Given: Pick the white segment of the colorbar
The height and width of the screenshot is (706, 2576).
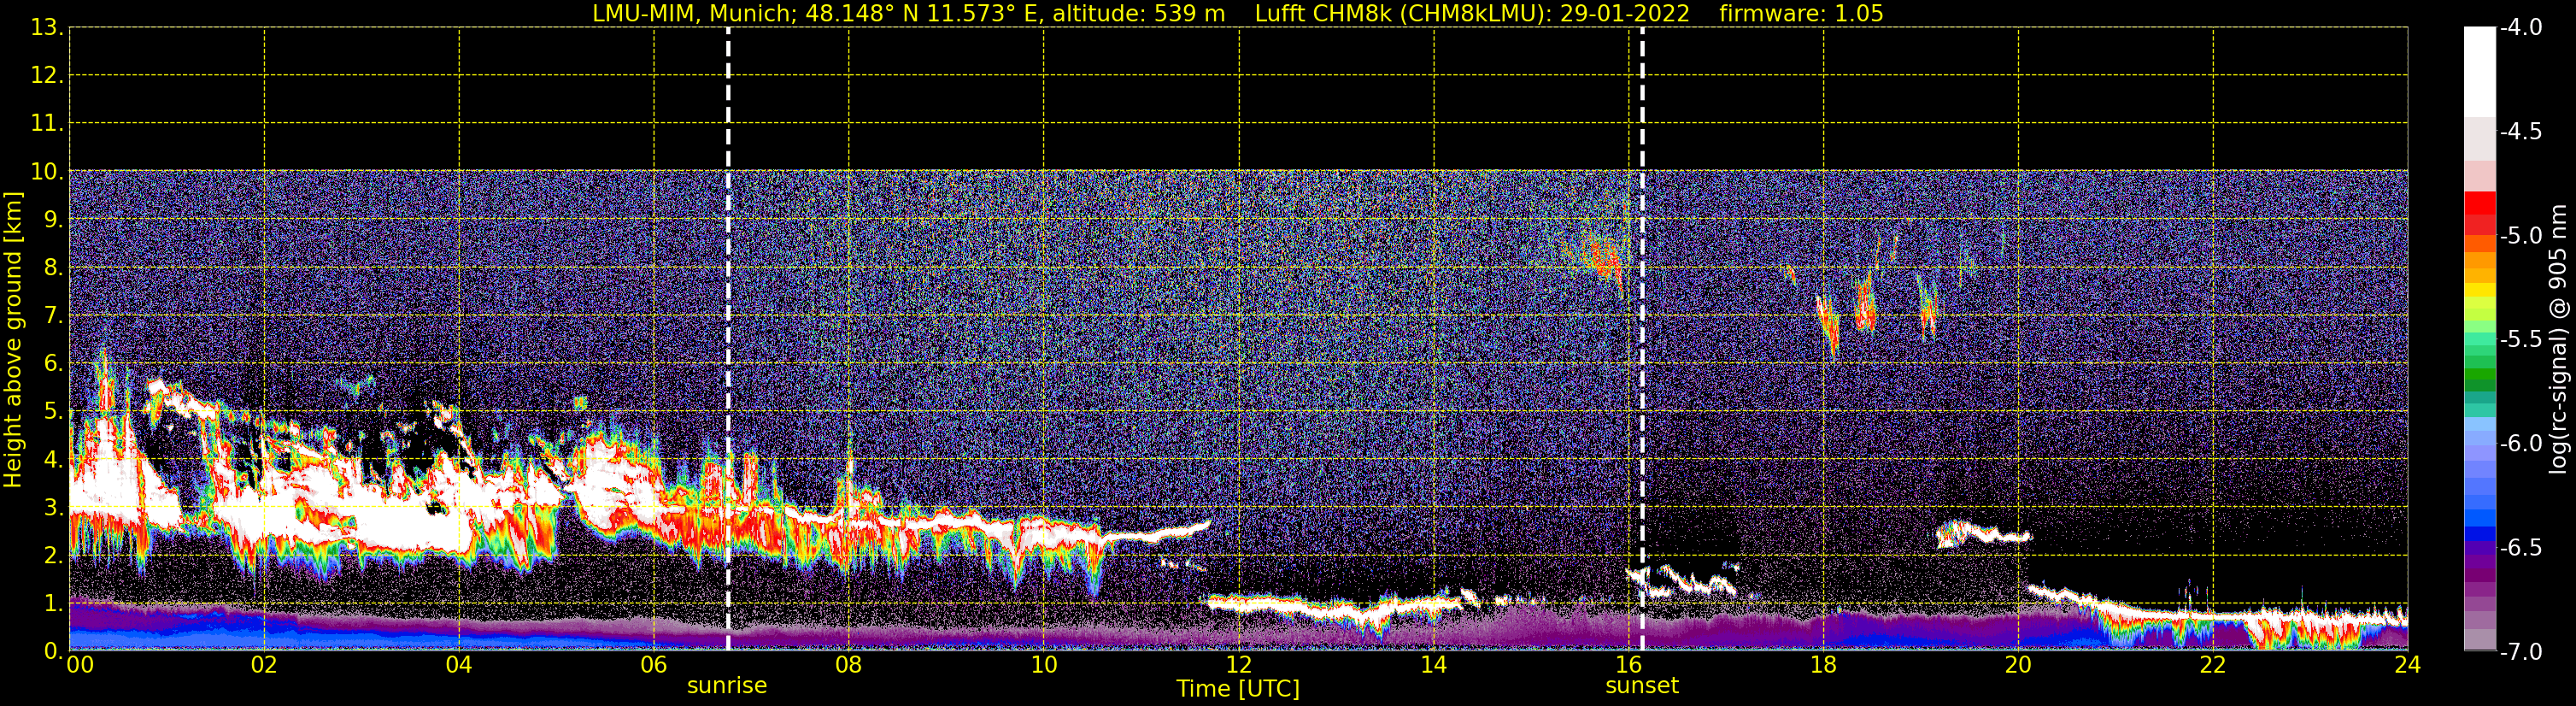Looking at the screenshot, I should (2480, 72).
